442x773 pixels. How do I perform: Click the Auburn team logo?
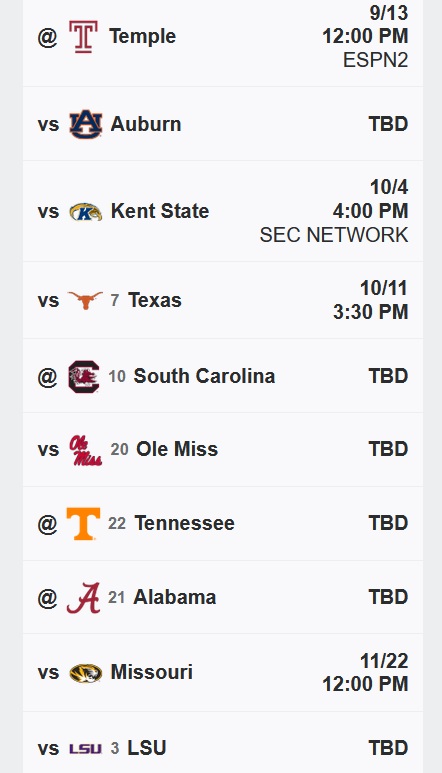tap(85, 124)
